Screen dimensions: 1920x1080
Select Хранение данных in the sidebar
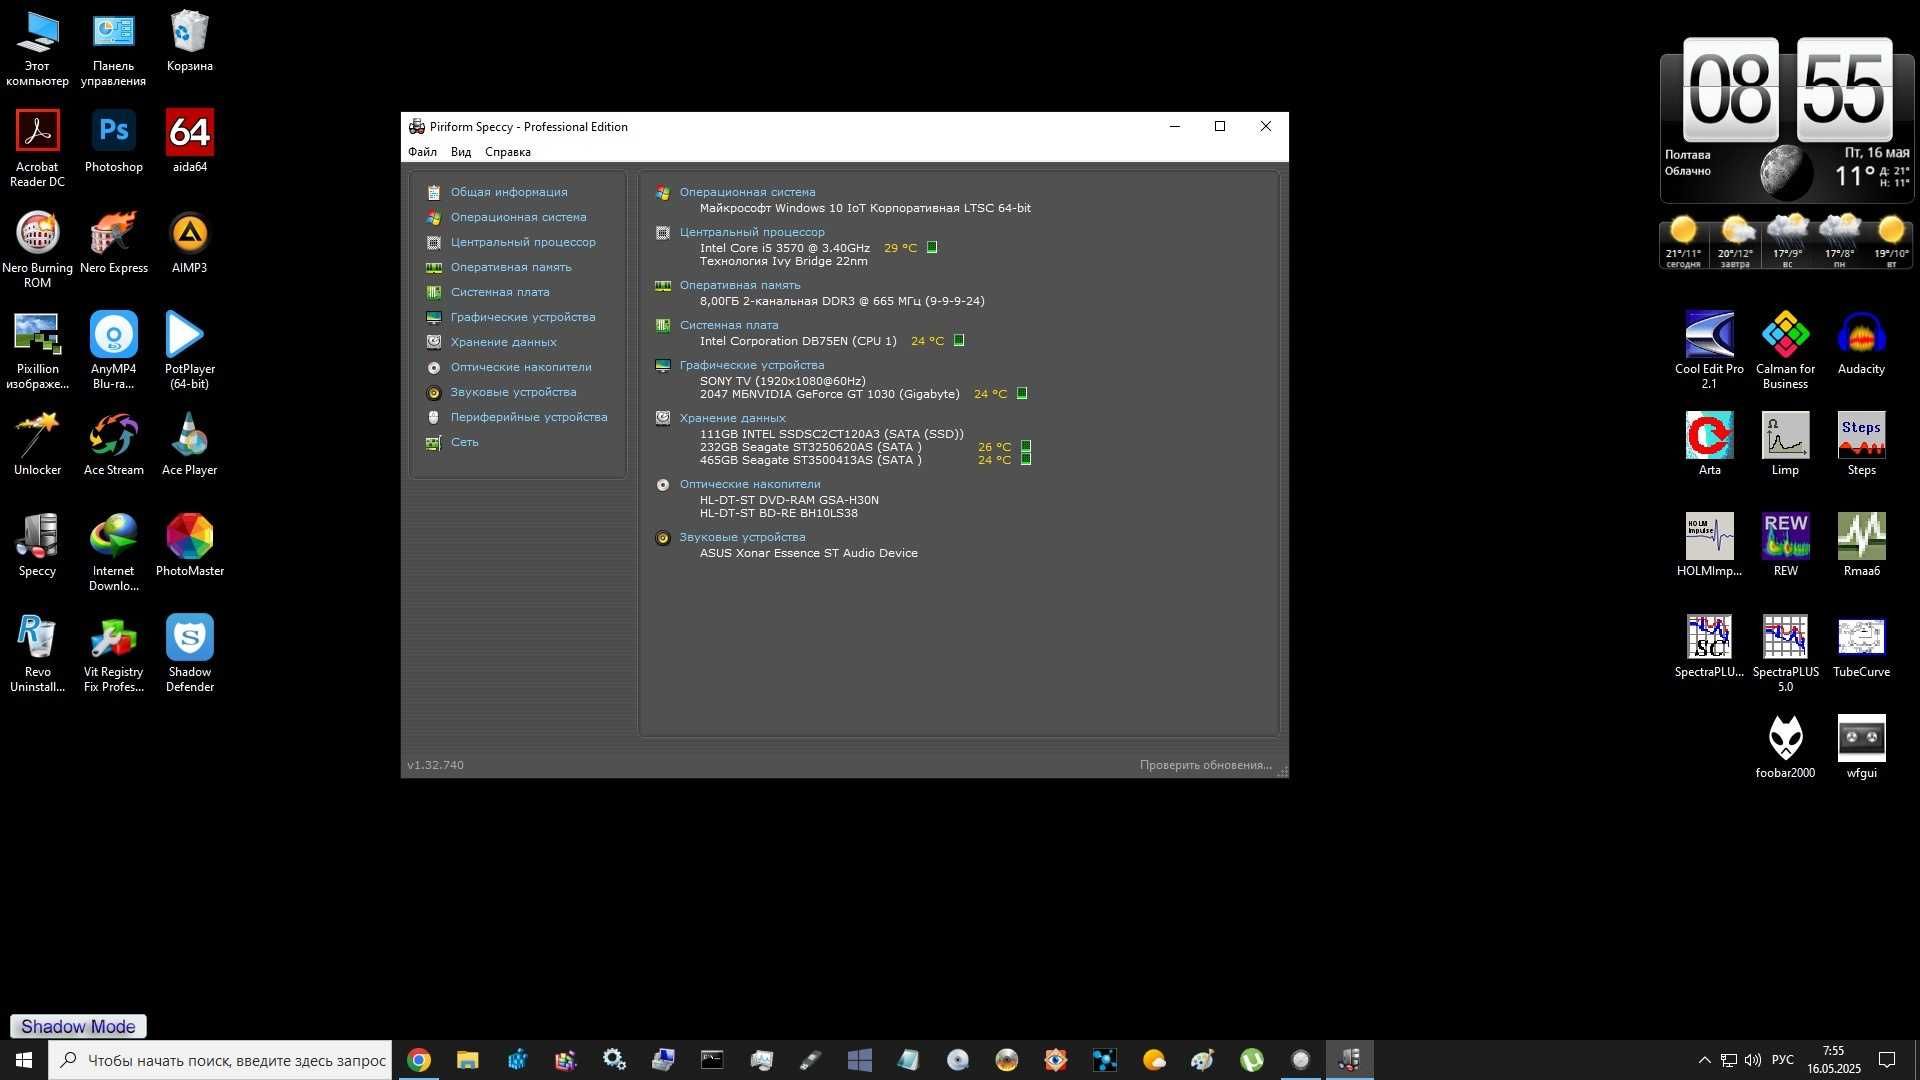click(x=503, y=342)
